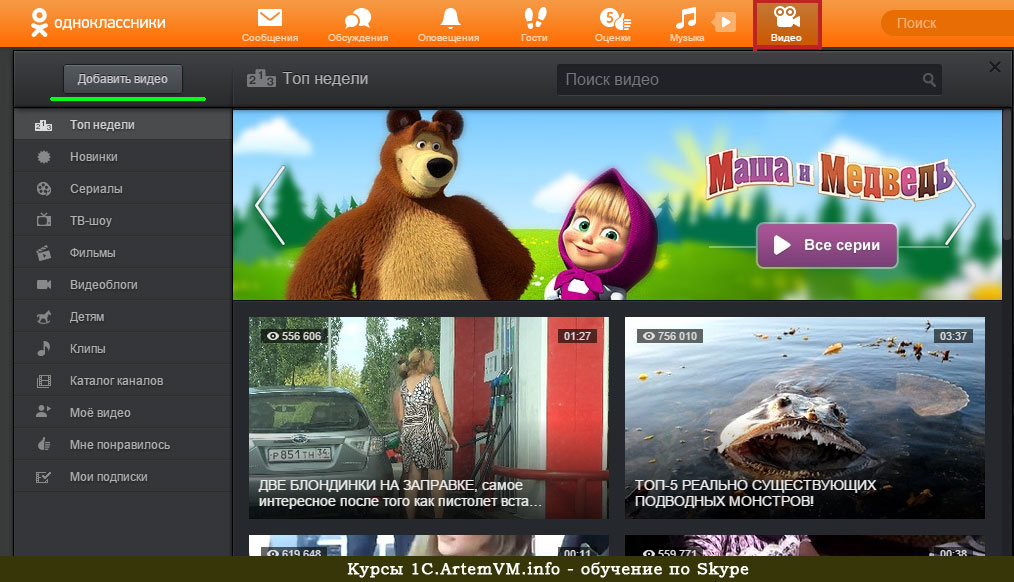Open the Odnoklassniki home logo
Screen dimensions: 1014x582
(98, 23)
